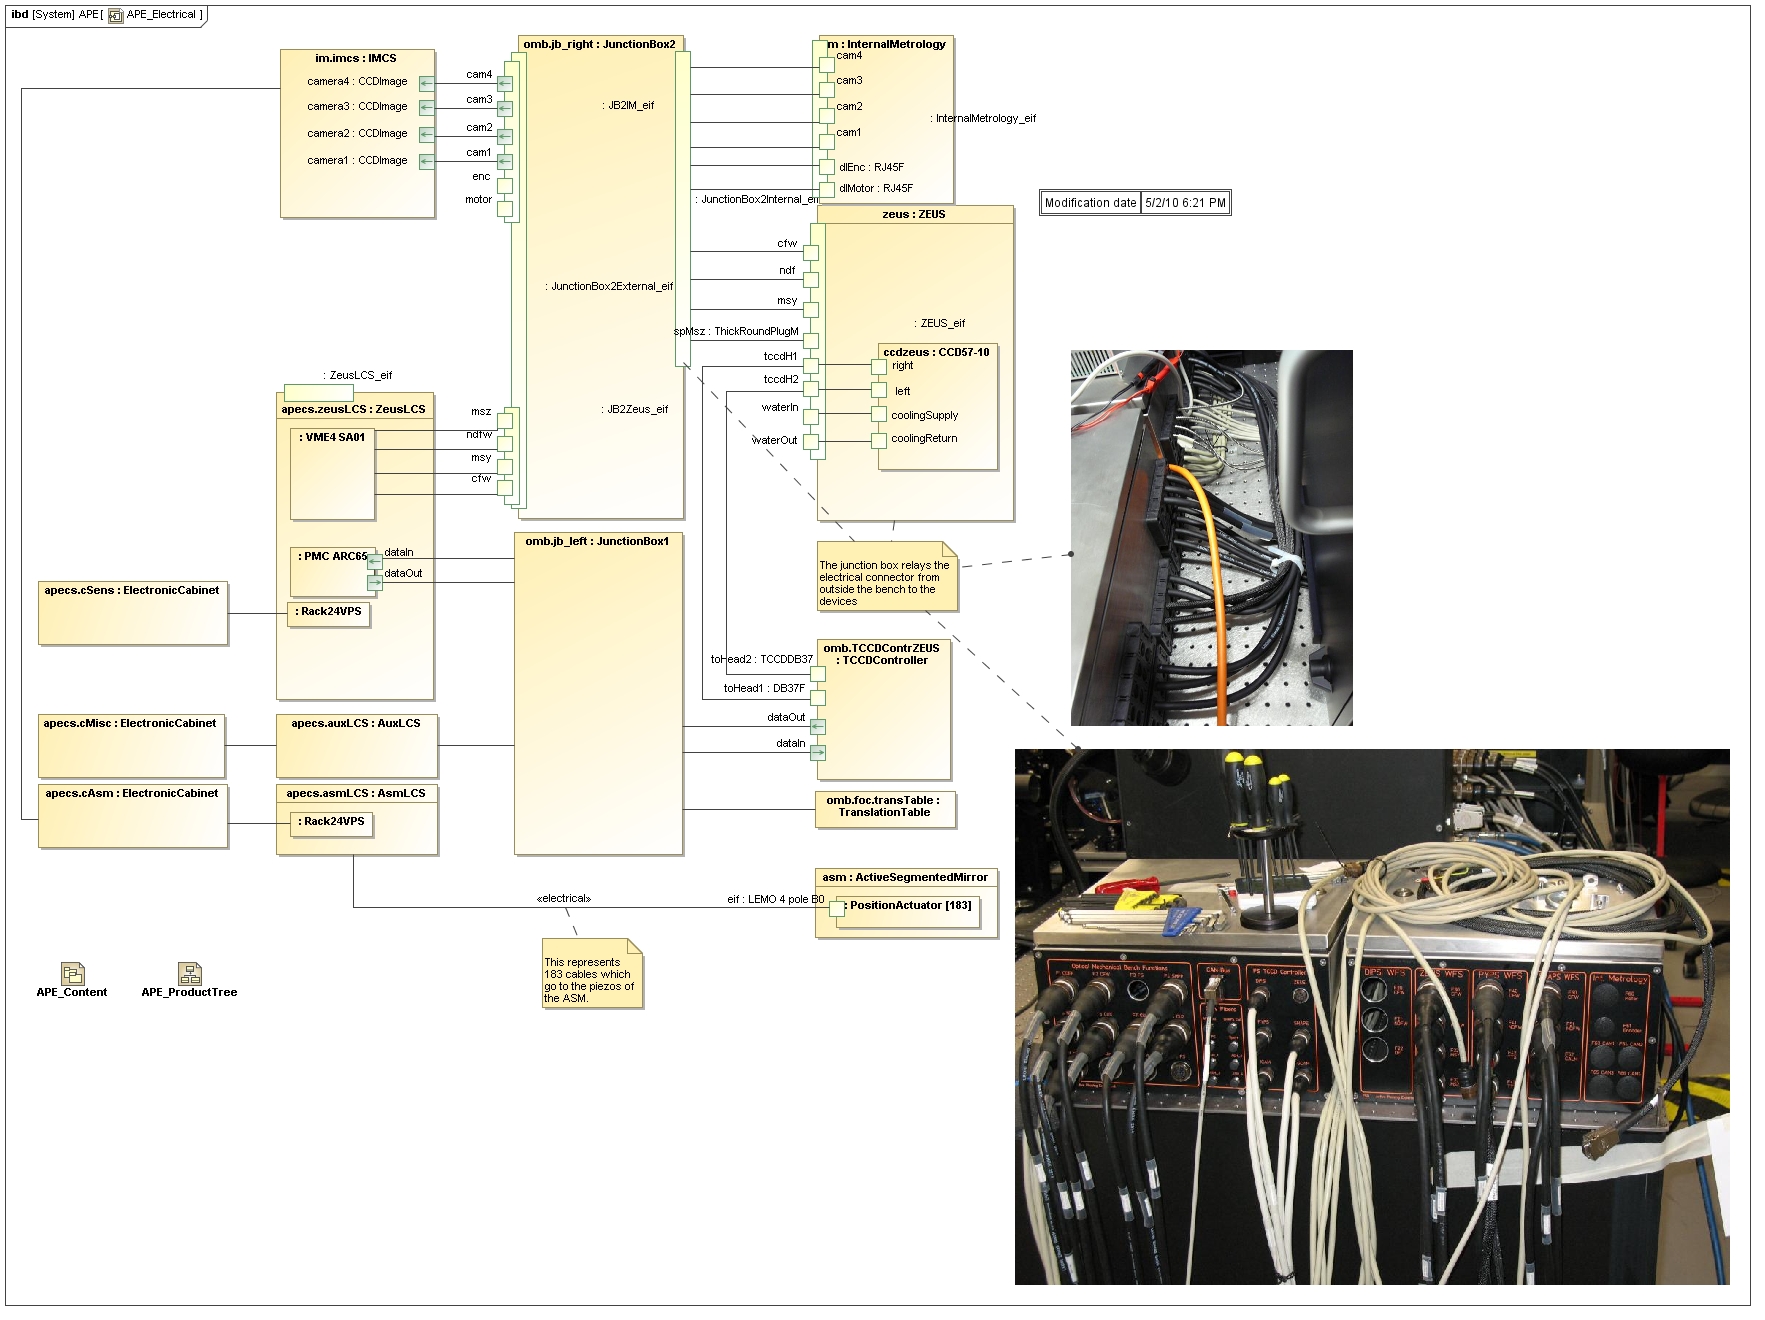The width and height of the screenshot is (1765, 1320).
Task: Click the 'Modification date' label cell
Action: pyautogui.click(x=1090, y=203)
